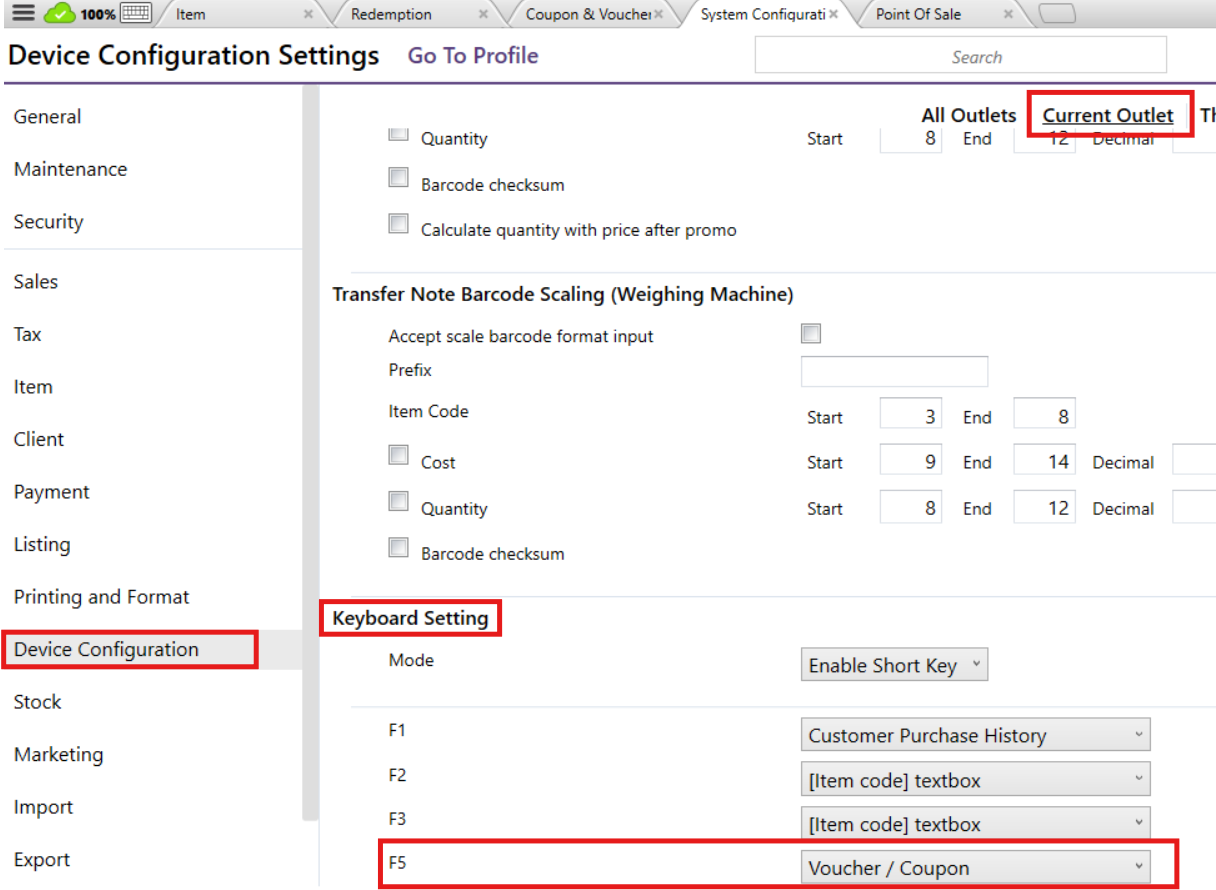This screenshot has width=1216, height=890.
Task: Expand the F1 shortcut key dropdown
Action: point(975,736)
